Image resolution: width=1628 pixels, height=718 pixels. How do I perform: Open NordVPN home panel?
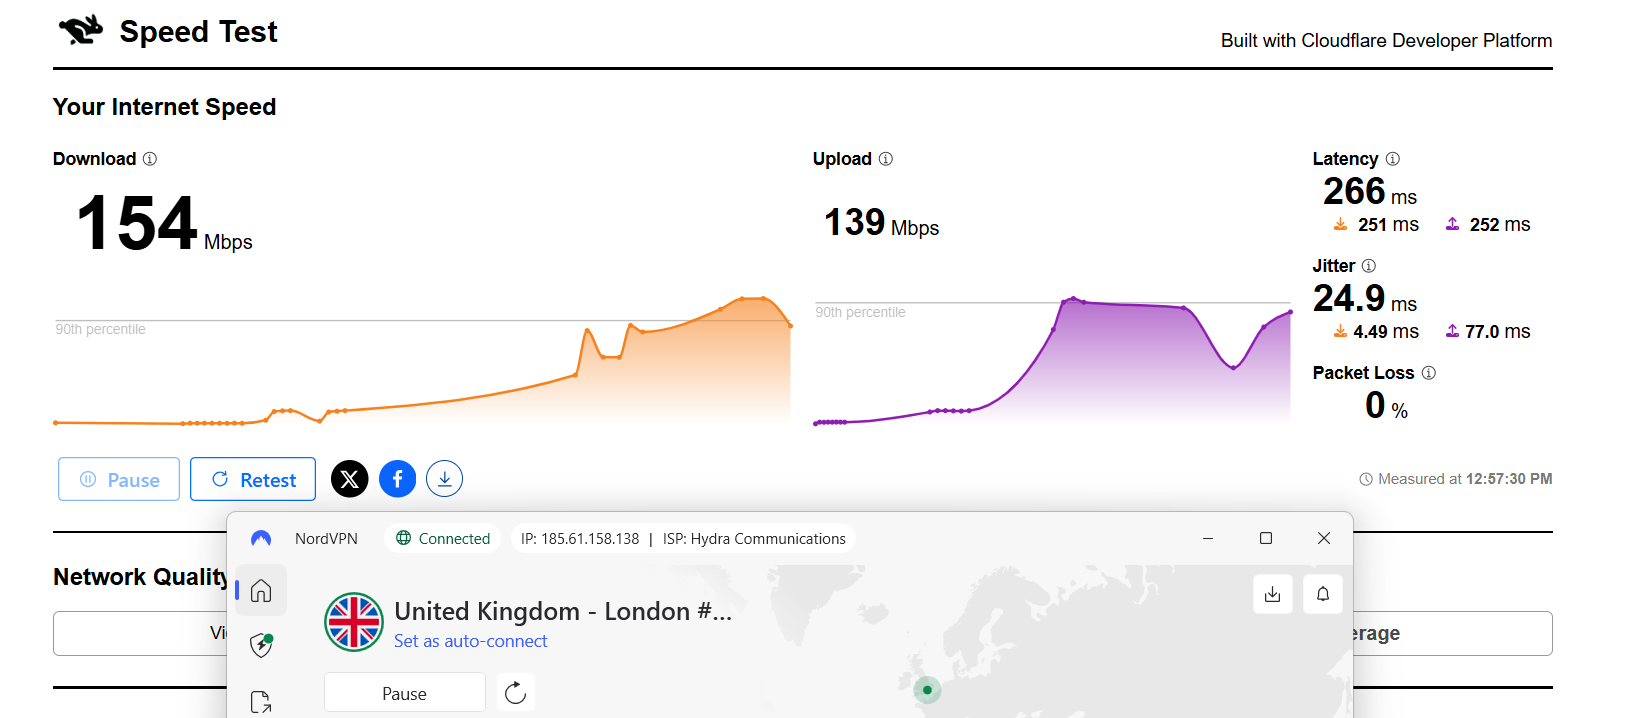click(x=261, y=591)
